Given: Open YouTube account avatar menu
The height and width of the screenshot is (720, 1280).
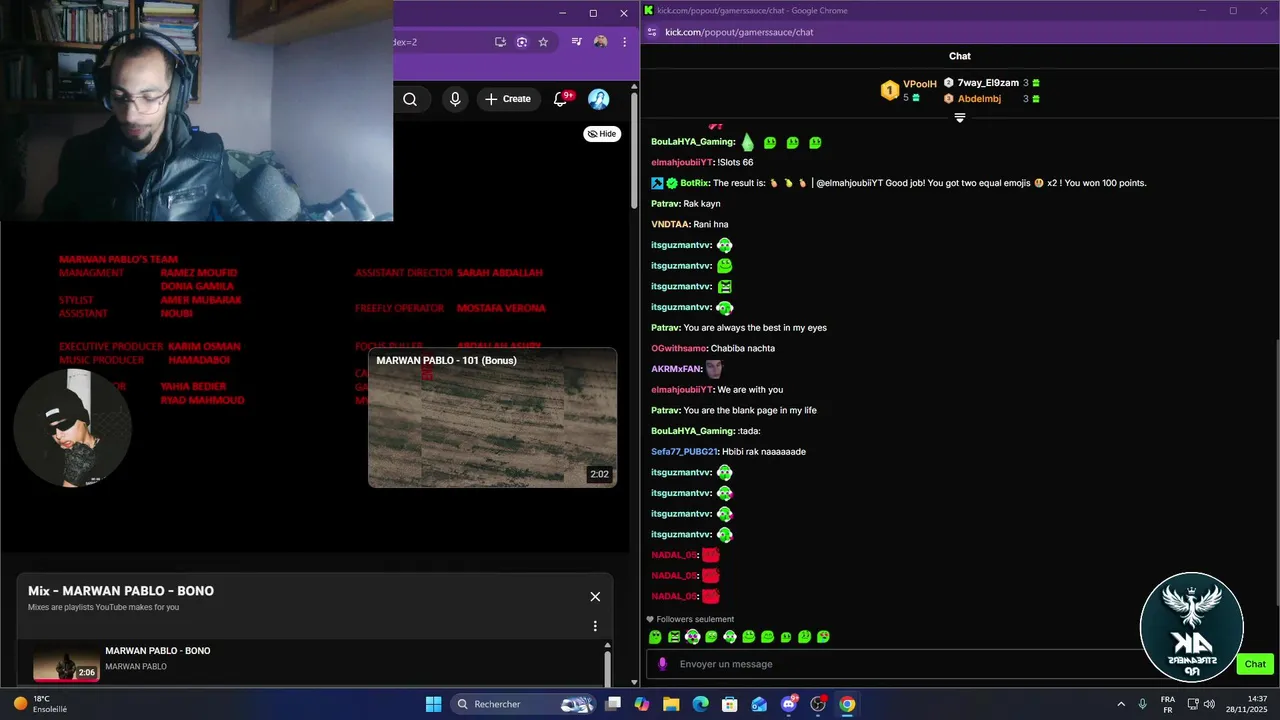Looking at the screenshot, I should [599, 99].
